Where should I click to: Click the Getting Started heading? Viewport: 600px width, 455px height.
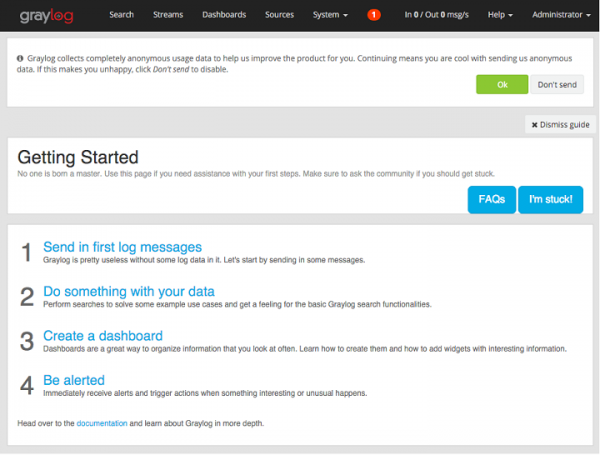click(x=78, y=157)
